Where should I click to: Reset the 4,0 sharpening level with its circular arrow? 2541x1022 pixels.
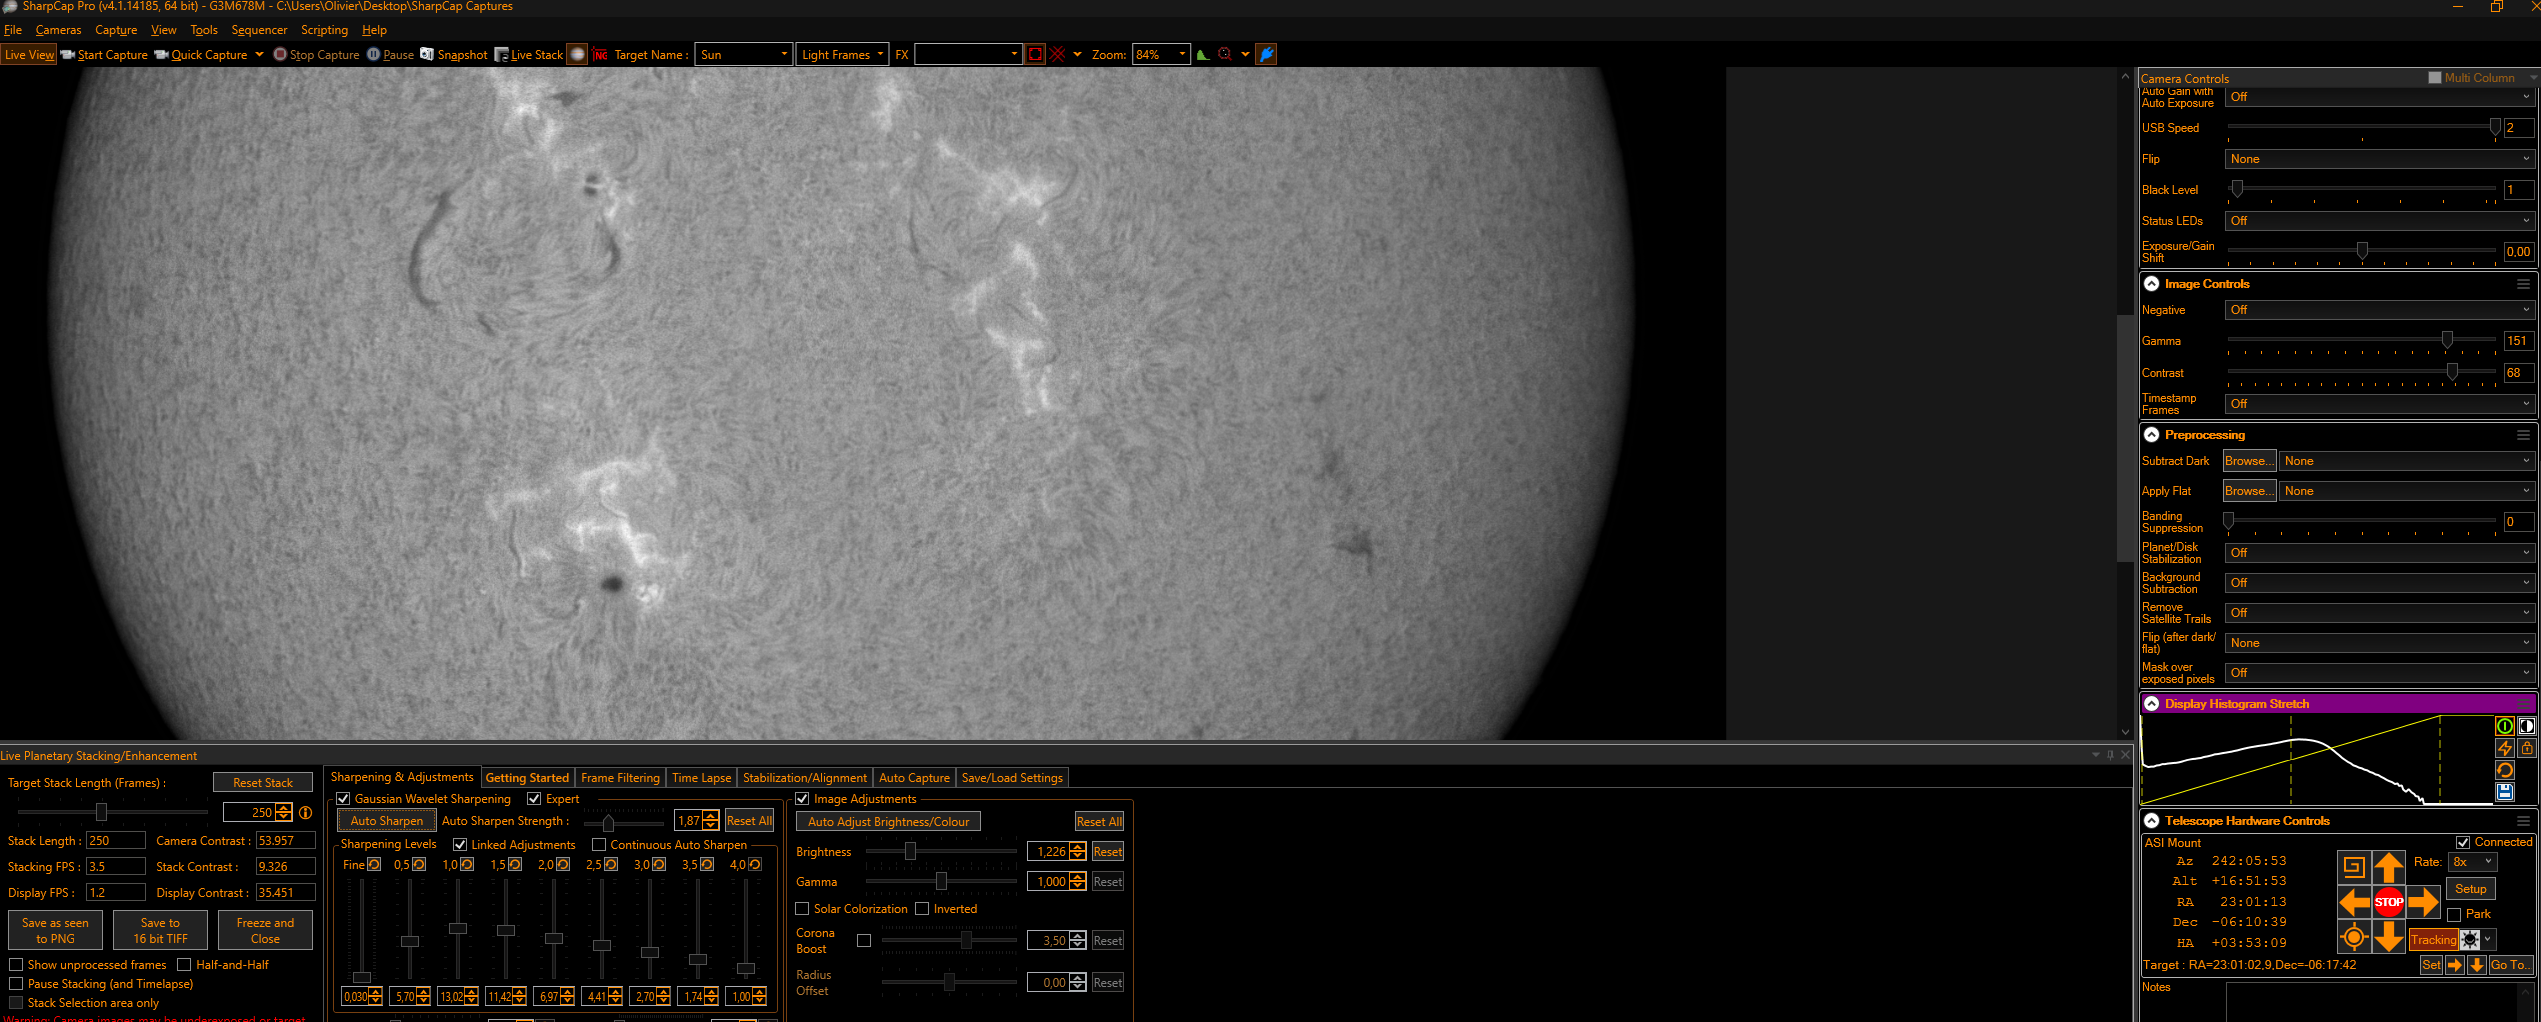click(755, 865)
